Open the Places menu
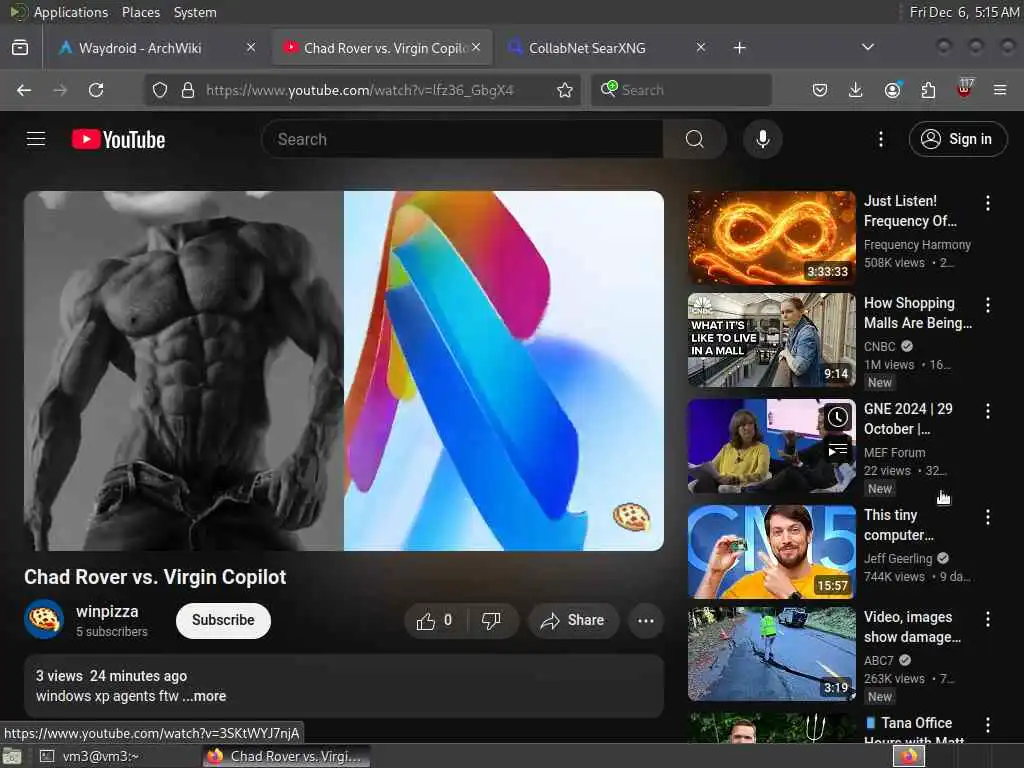This screenshot has width=1024, height=768. pyautogui.click(x=140, y=12)
